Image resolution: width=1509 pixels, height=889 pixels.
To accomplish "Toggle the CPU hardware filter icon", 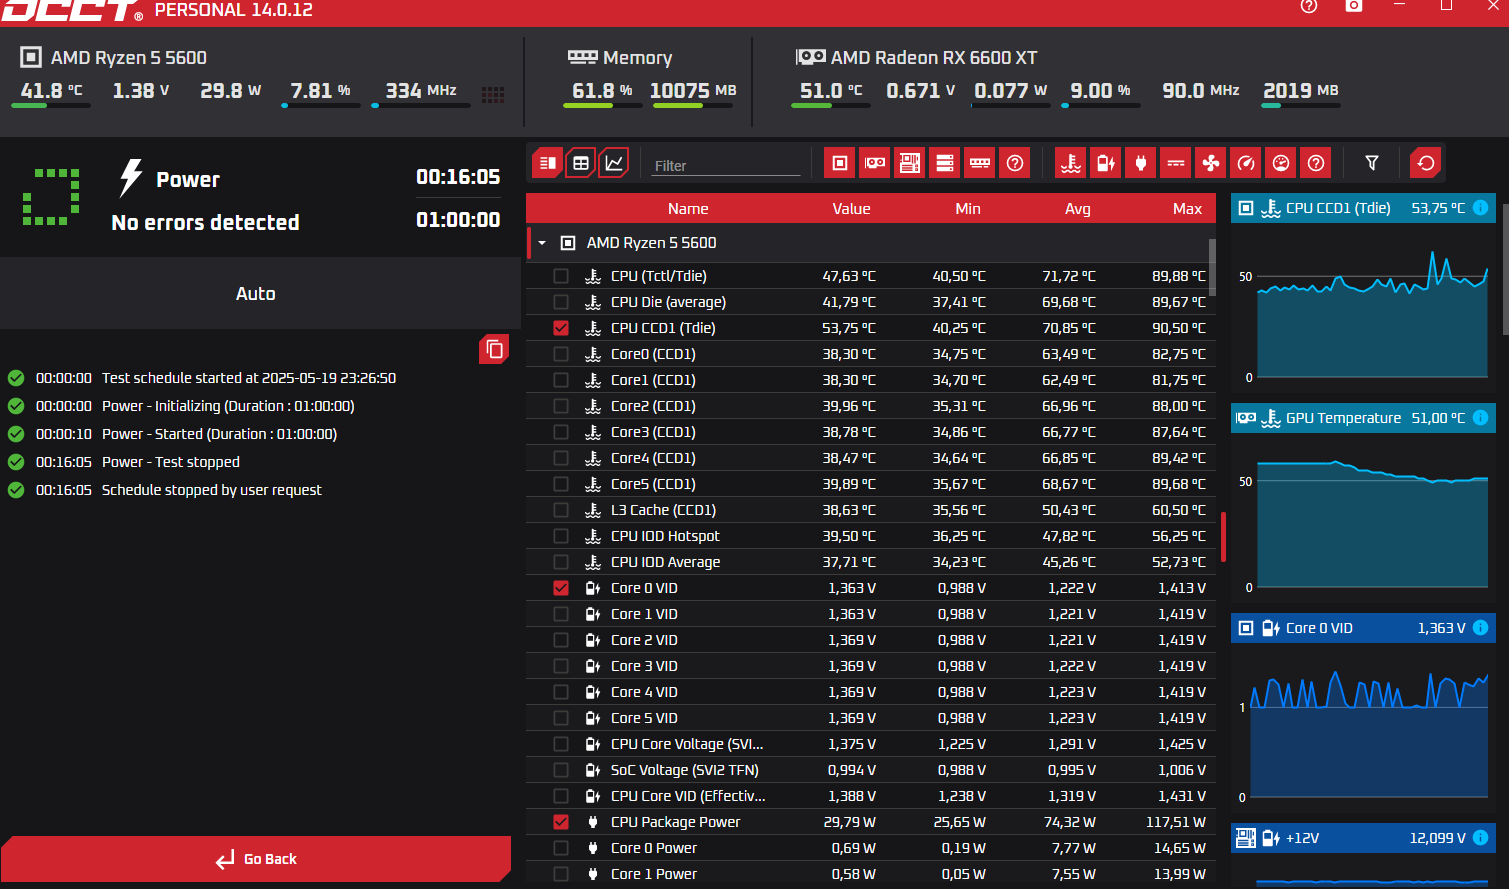I will (840, 163).
